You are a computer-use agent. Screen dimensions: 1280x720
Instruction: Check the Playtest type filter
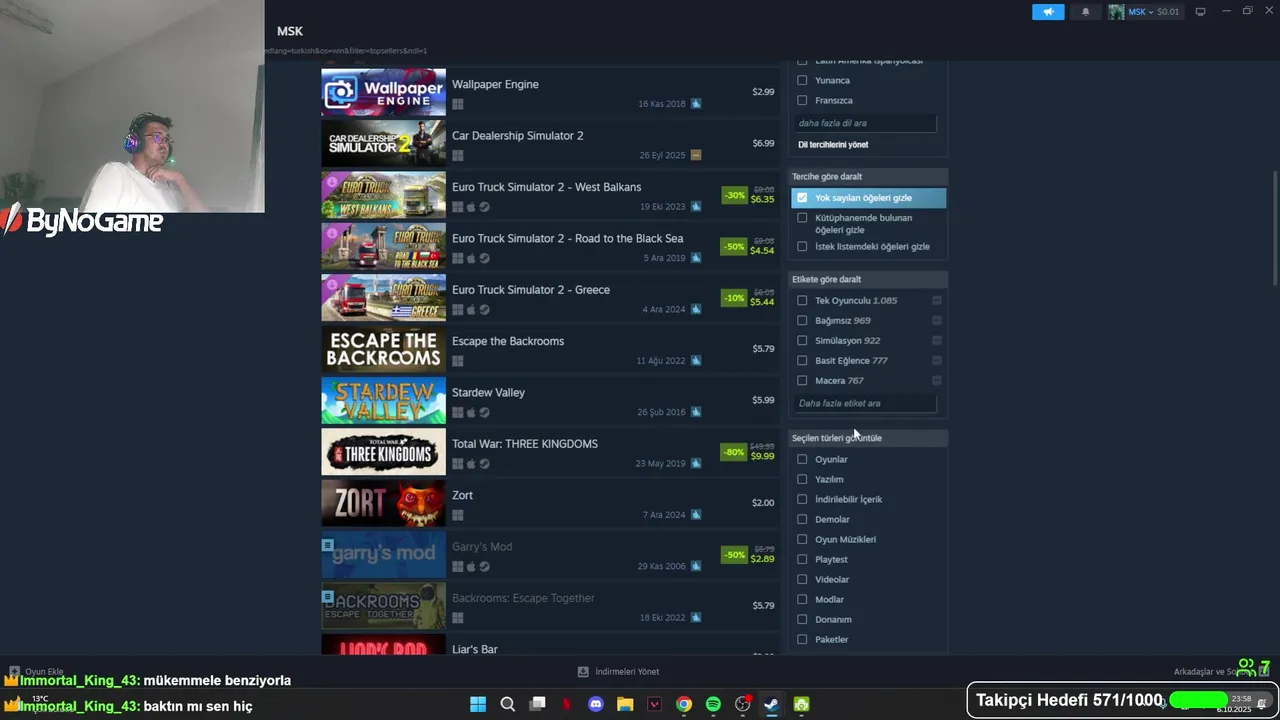pos(802,559)
